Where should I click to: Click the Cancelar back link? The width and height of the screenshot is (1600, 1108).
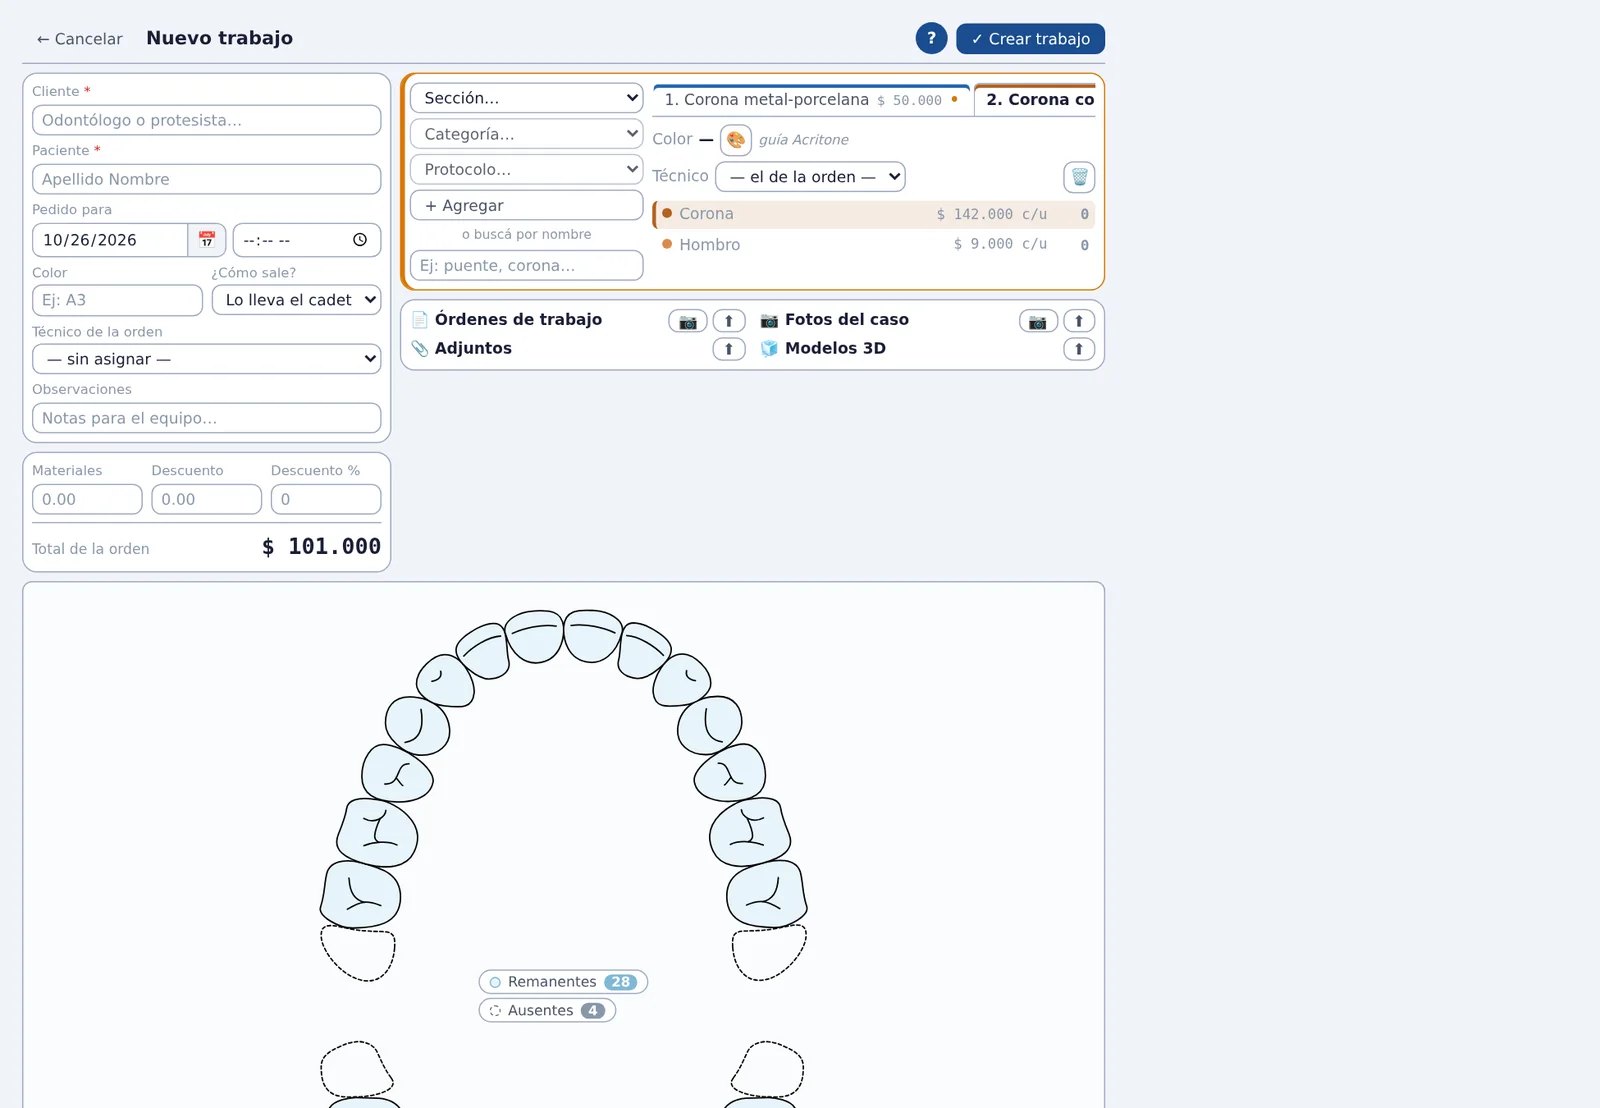(79, 39)
